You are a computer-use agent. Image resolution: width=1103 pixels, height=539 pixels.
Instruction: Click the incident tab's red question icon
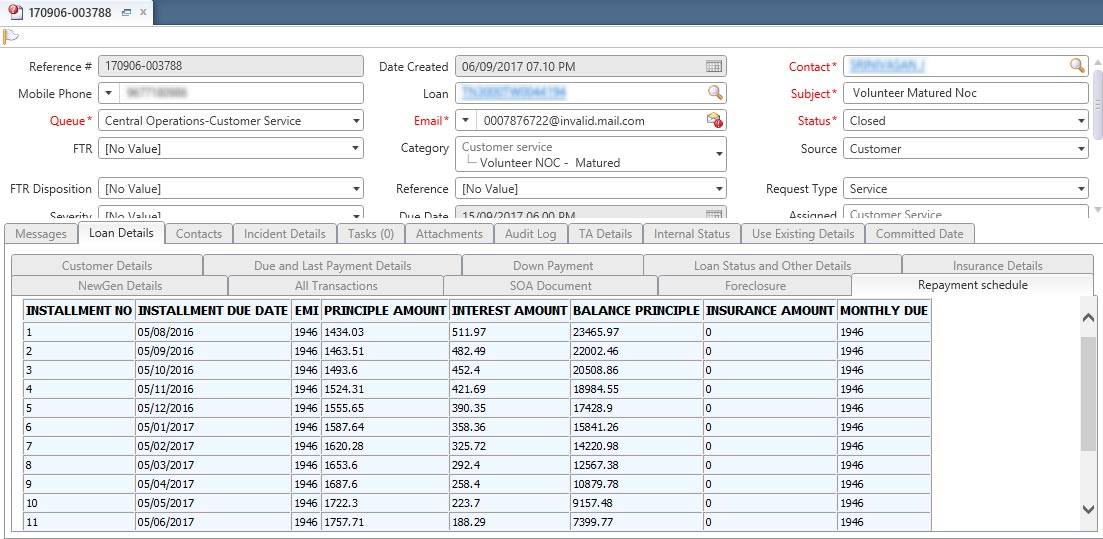pyautogui.click(x=15, y=12)
